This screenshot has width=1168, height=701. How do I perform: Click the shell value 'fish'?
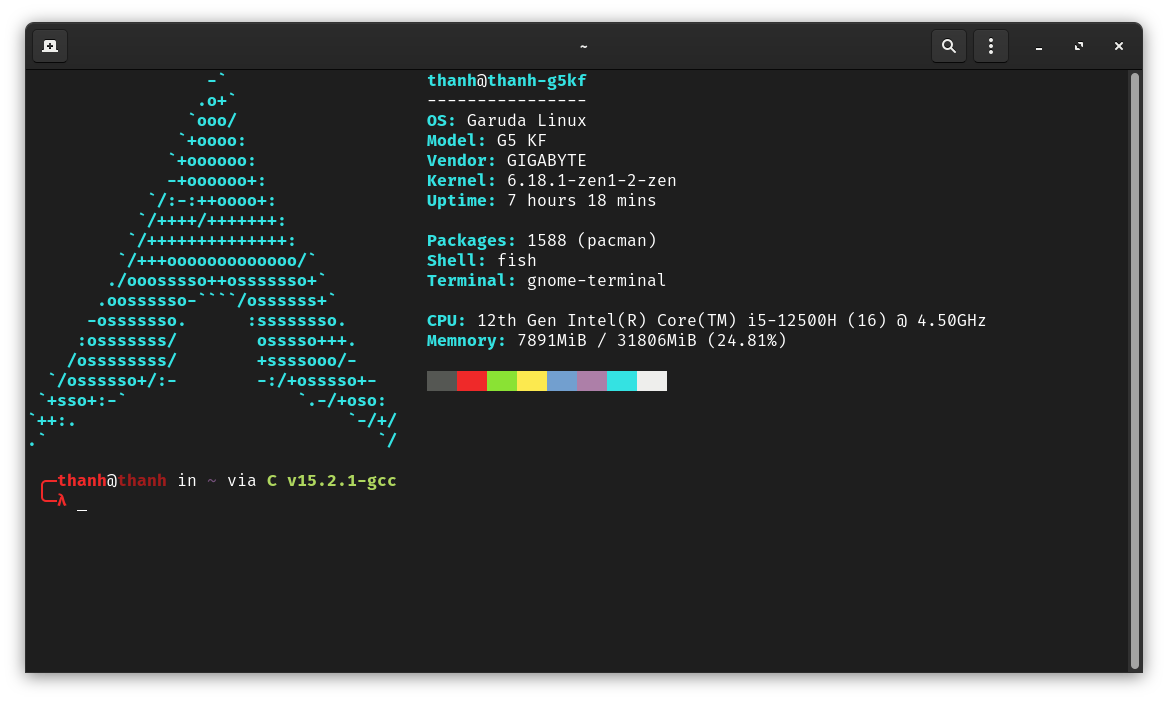click(517, 261)
